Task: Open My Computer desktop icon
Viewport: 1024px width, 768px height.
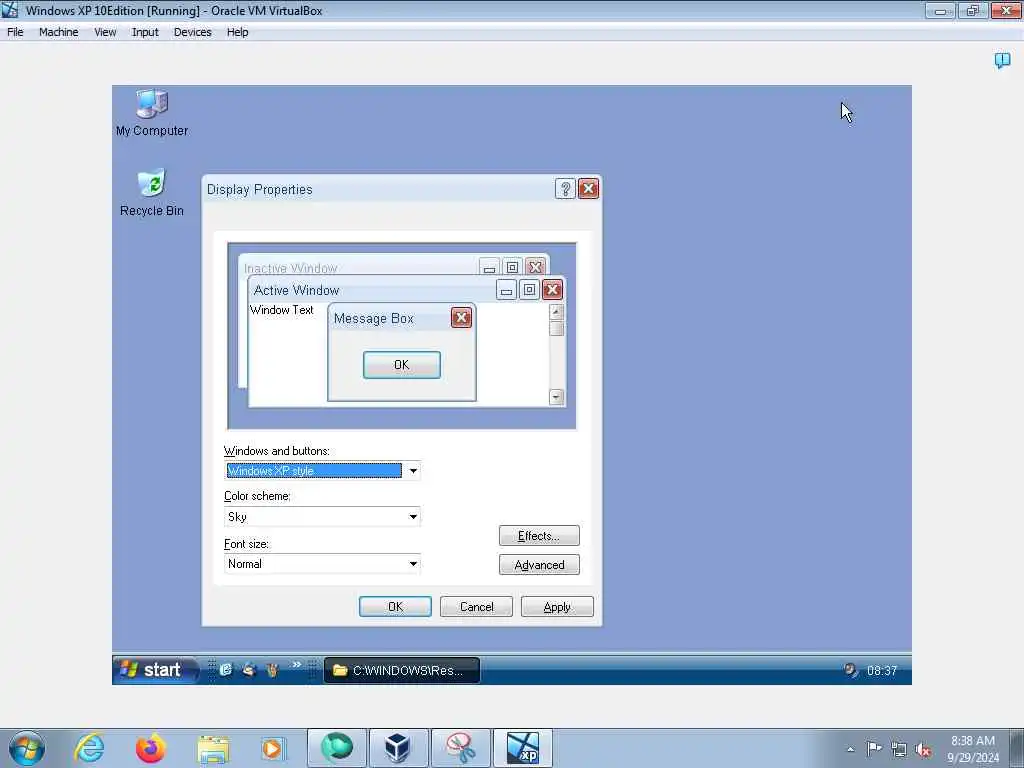Action: pyautogui.click(x=152, y=112)
